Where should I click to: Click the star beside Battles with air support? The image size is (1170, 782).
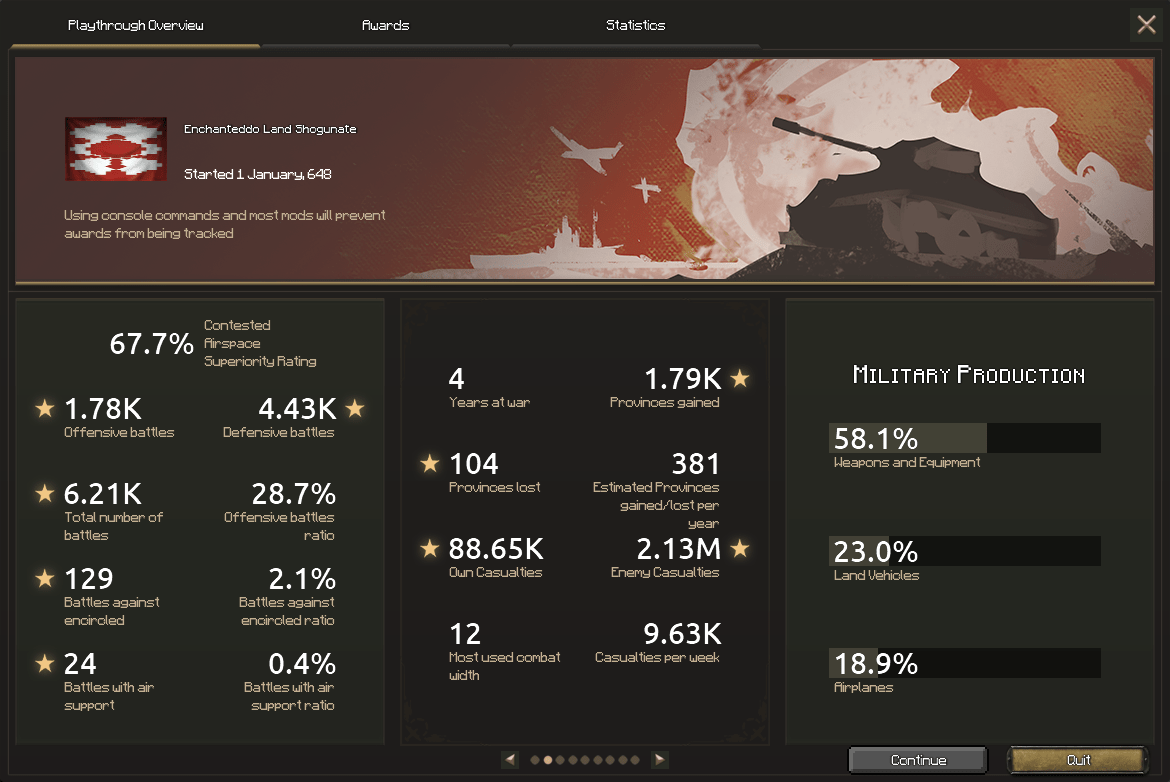coord(45,663)
